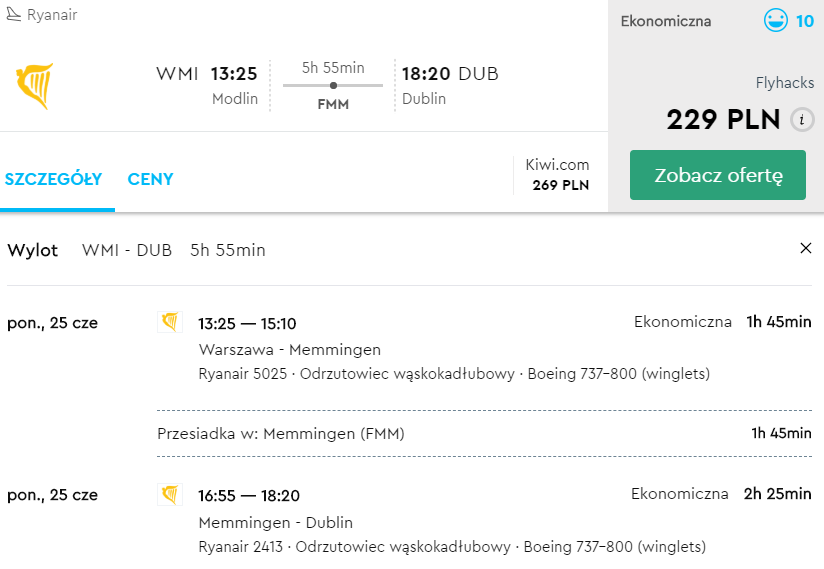Image resolution: width=824 pixels, height=569 pixels.
Task: Choose the Kiwi.com 269 PLN offer
Action: [558, 175]
